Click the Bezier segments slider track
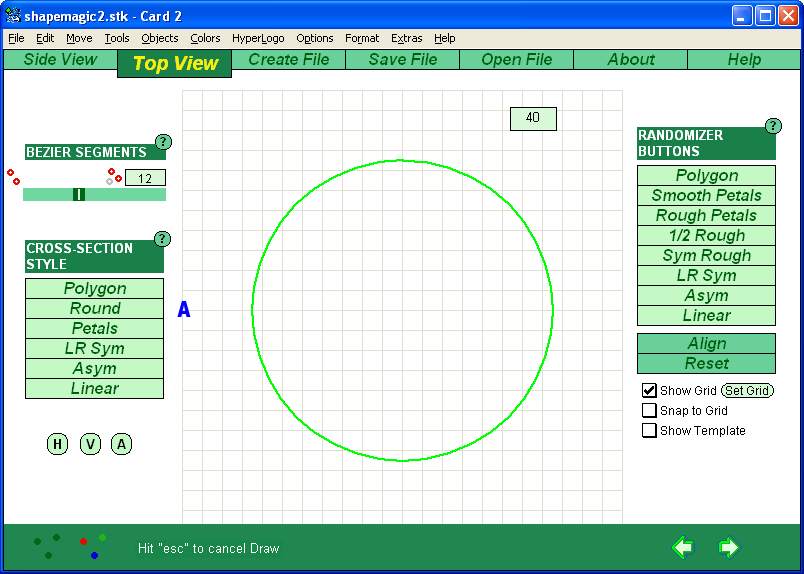The width and height of the screenshot is (804, 574). (120, 194)
